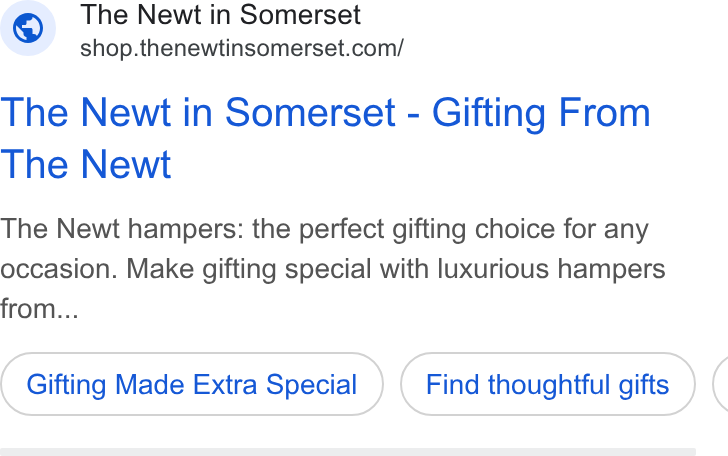Click the shop.thenewtinsomerset.com URL text
This screenshot has width=728, height=456.
[x=242, y=48]
